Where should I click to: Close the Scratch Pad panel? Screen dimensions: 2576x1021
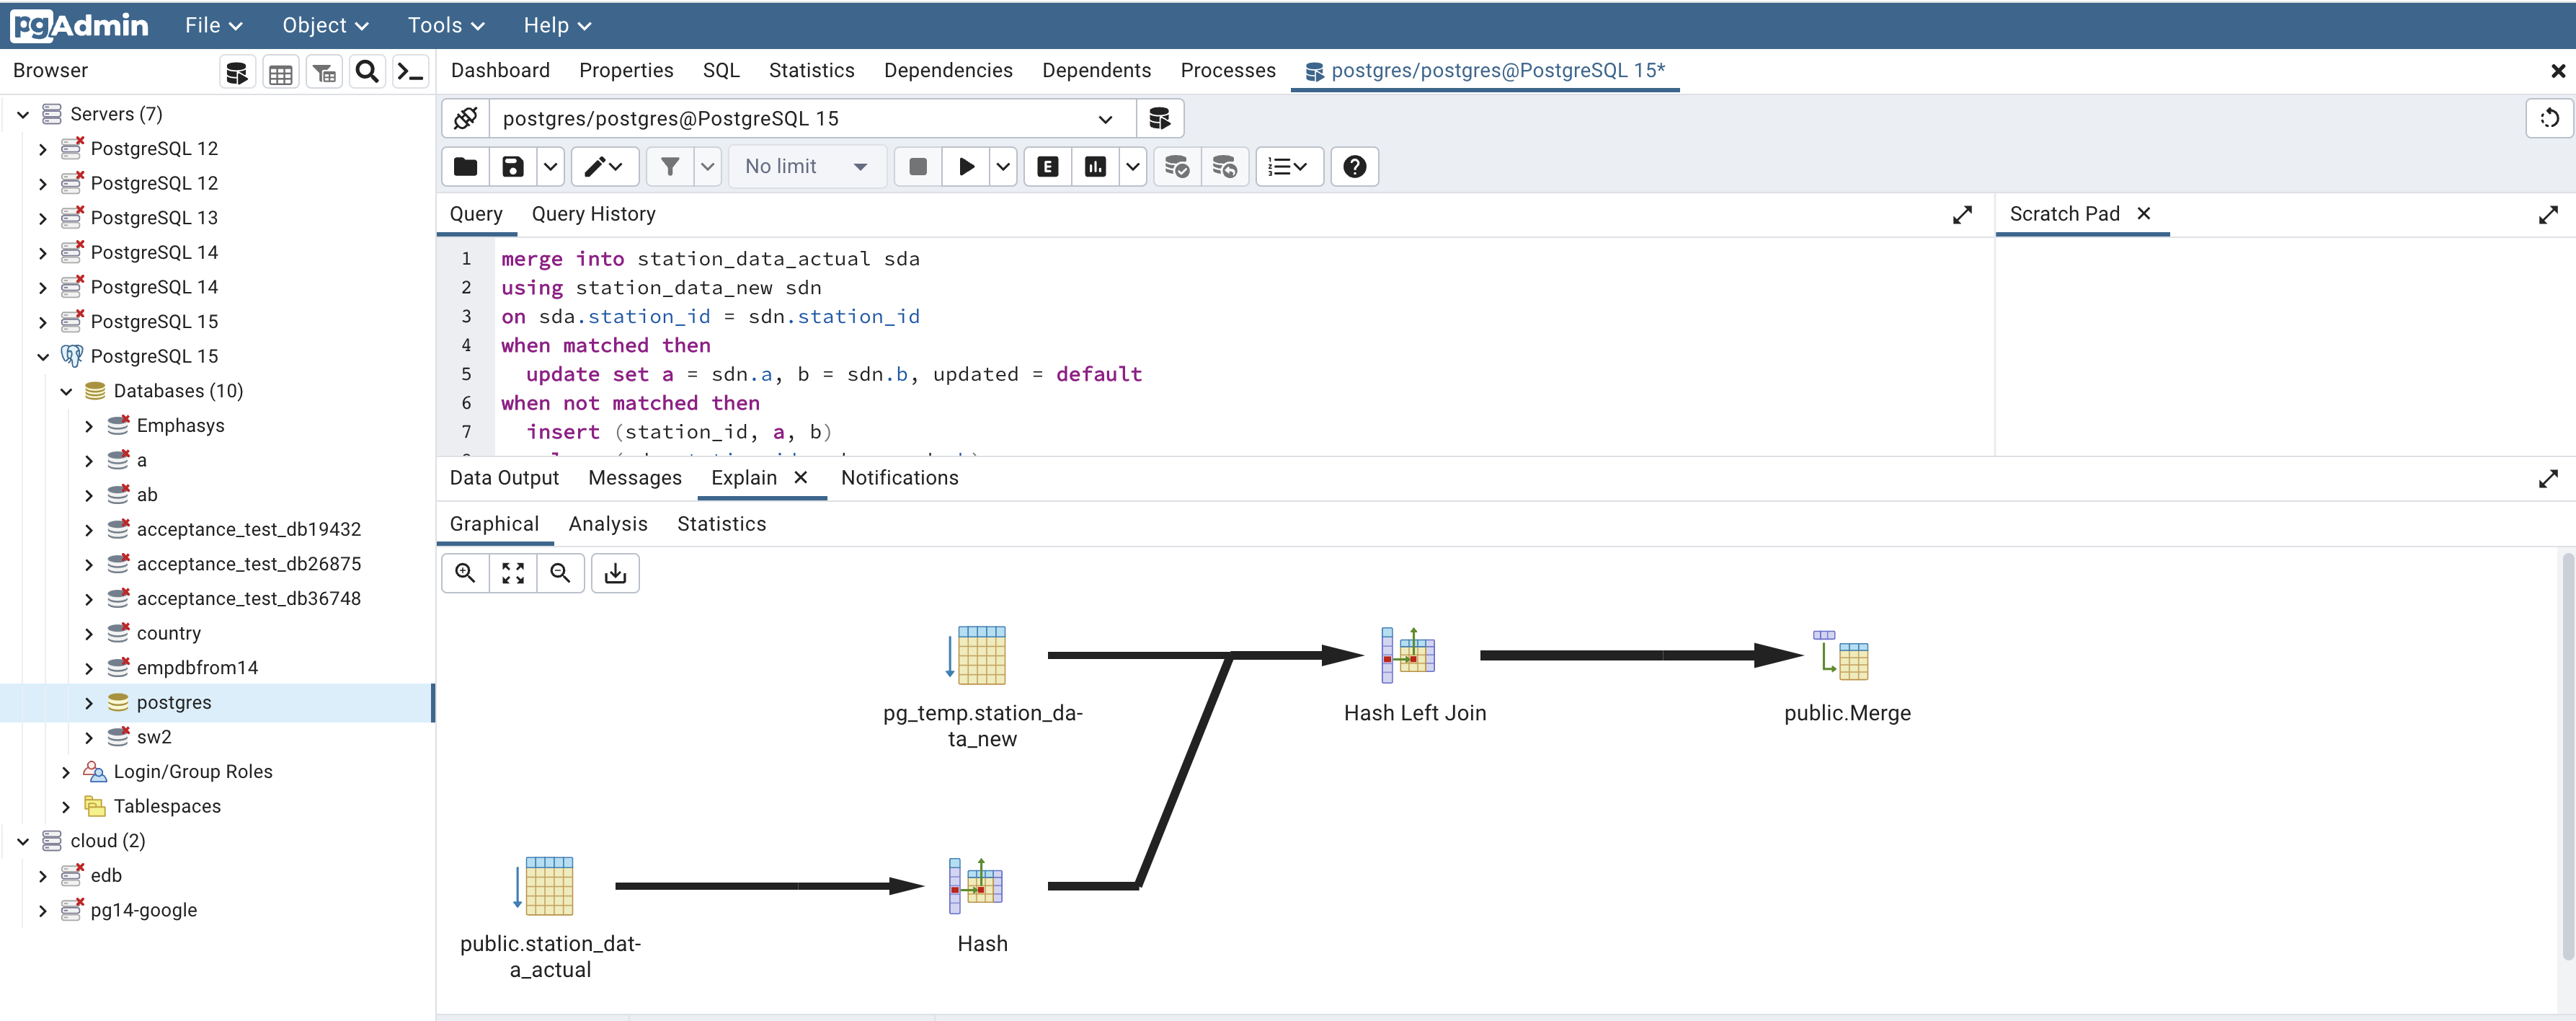click(2144, 213)
